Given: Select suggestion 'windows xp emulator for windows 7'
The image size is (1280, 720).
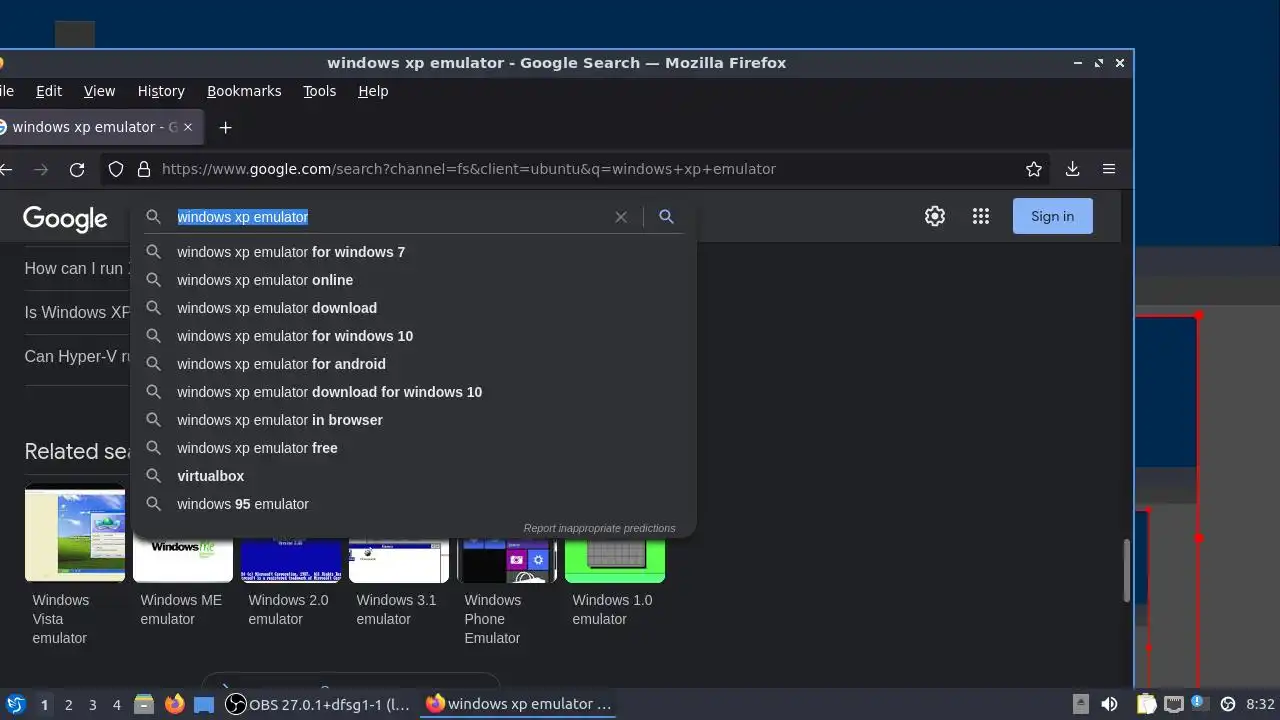Looking at the screenshot, I should 413,252.
